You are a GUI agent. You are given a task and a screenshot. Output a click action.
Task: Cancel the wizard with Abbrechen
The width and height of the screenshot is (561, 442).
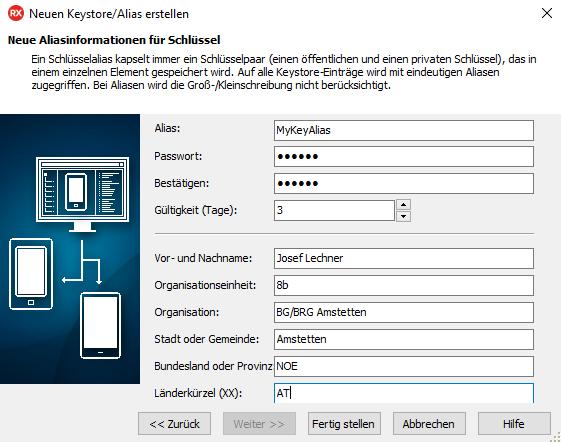tap(429, 424)
